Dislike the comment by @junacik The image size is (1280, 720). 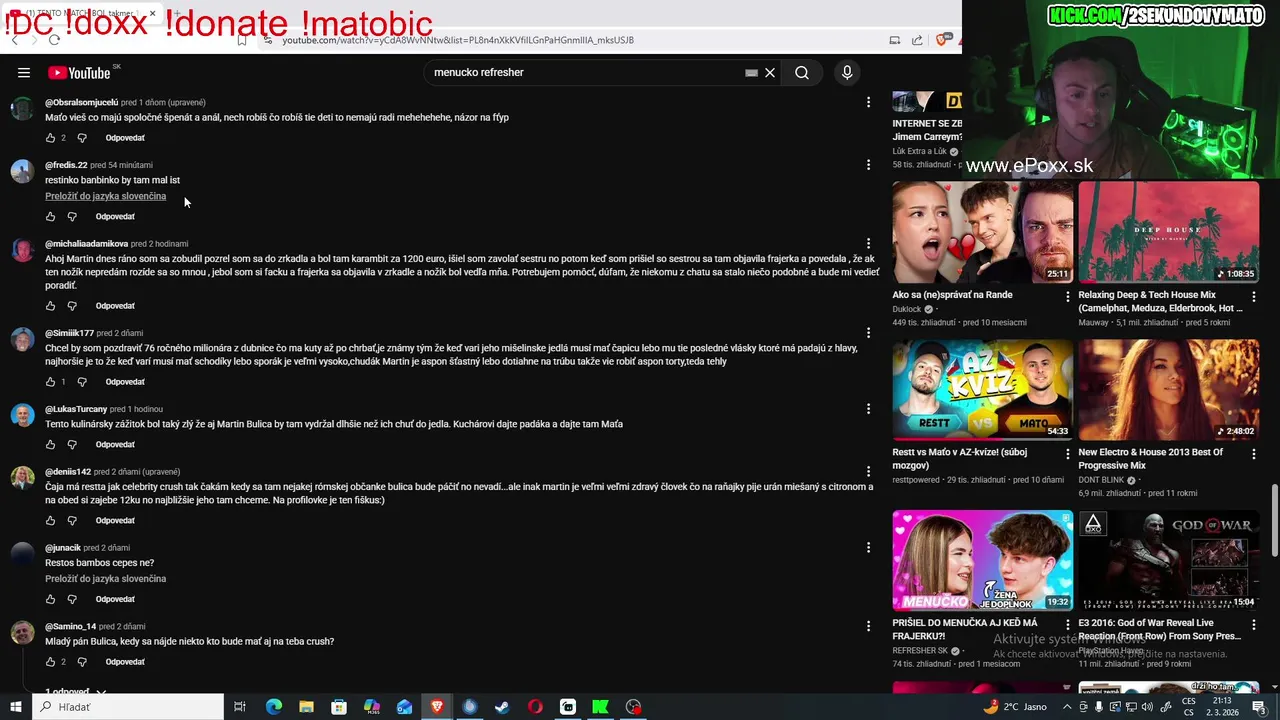click(x=72, y=600)
